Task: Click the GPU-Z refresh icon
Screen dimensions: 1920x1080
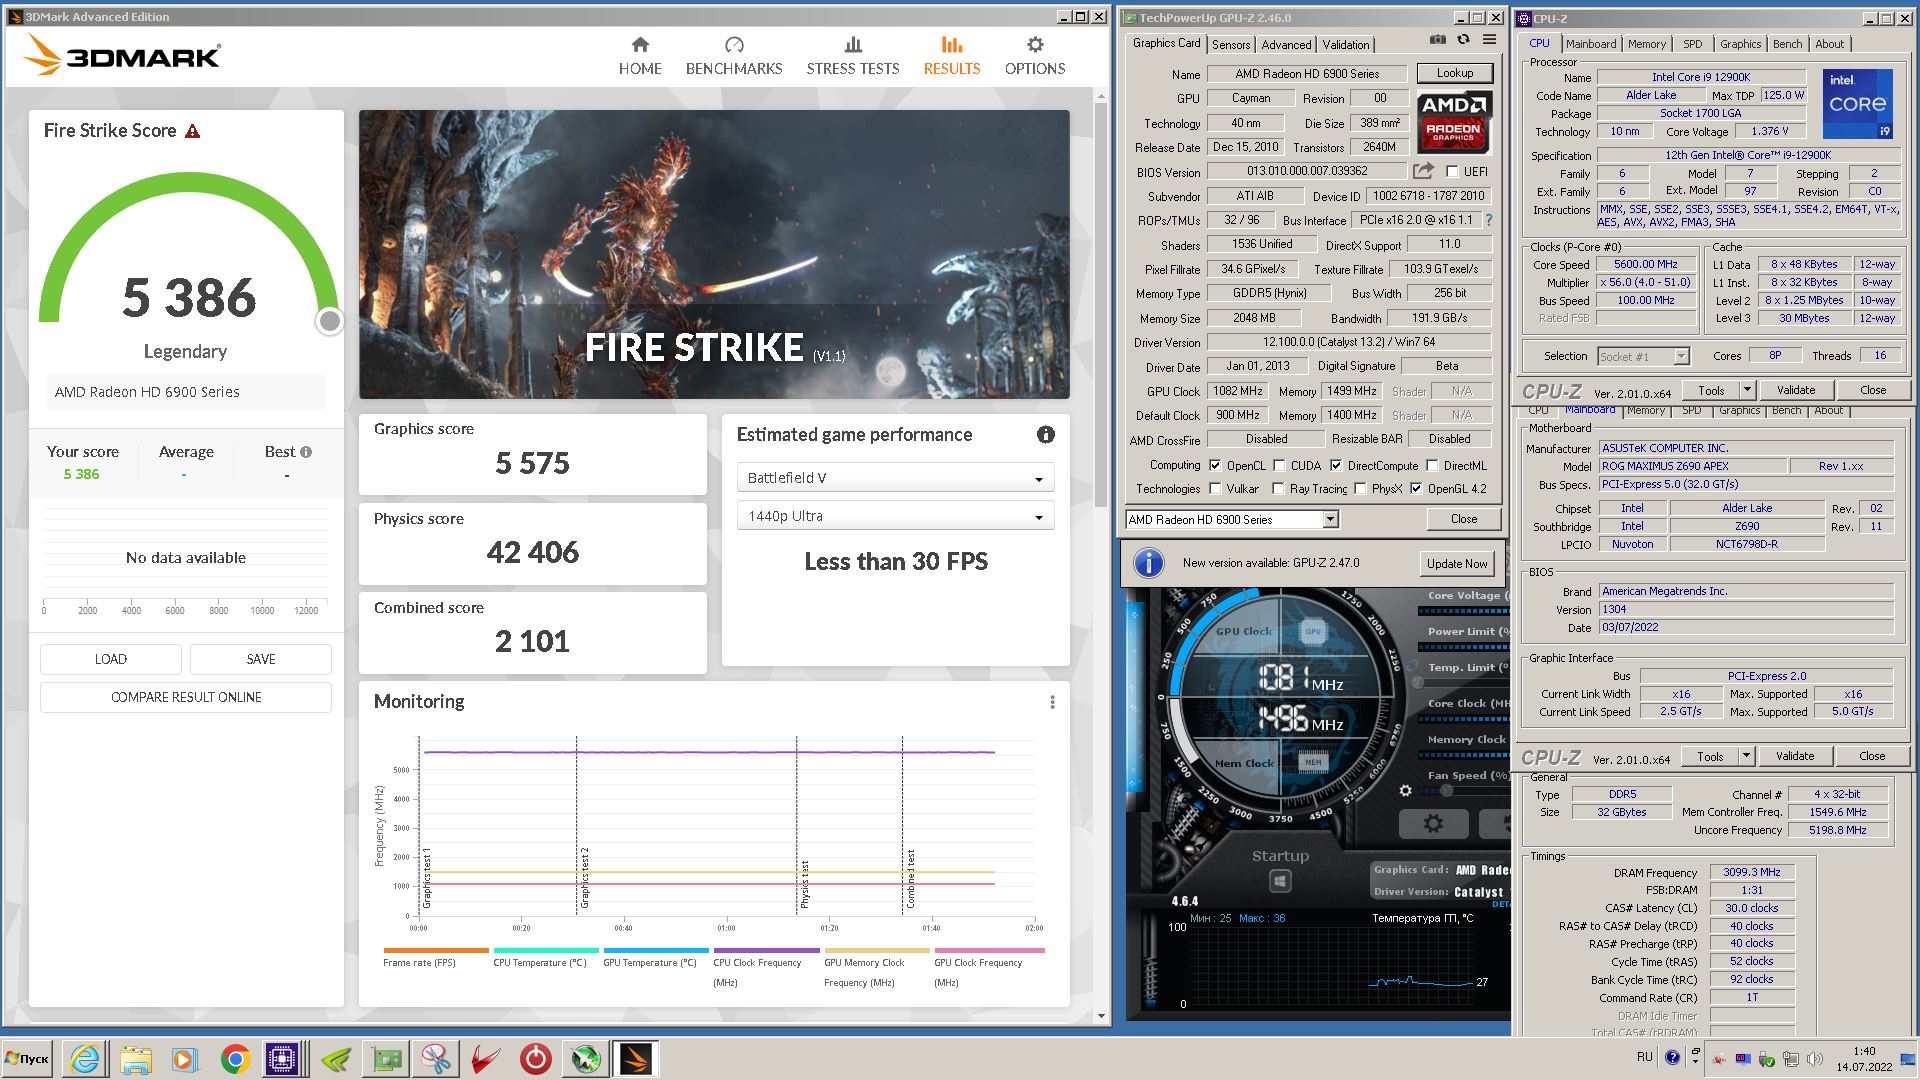Action: point(1463,40)
